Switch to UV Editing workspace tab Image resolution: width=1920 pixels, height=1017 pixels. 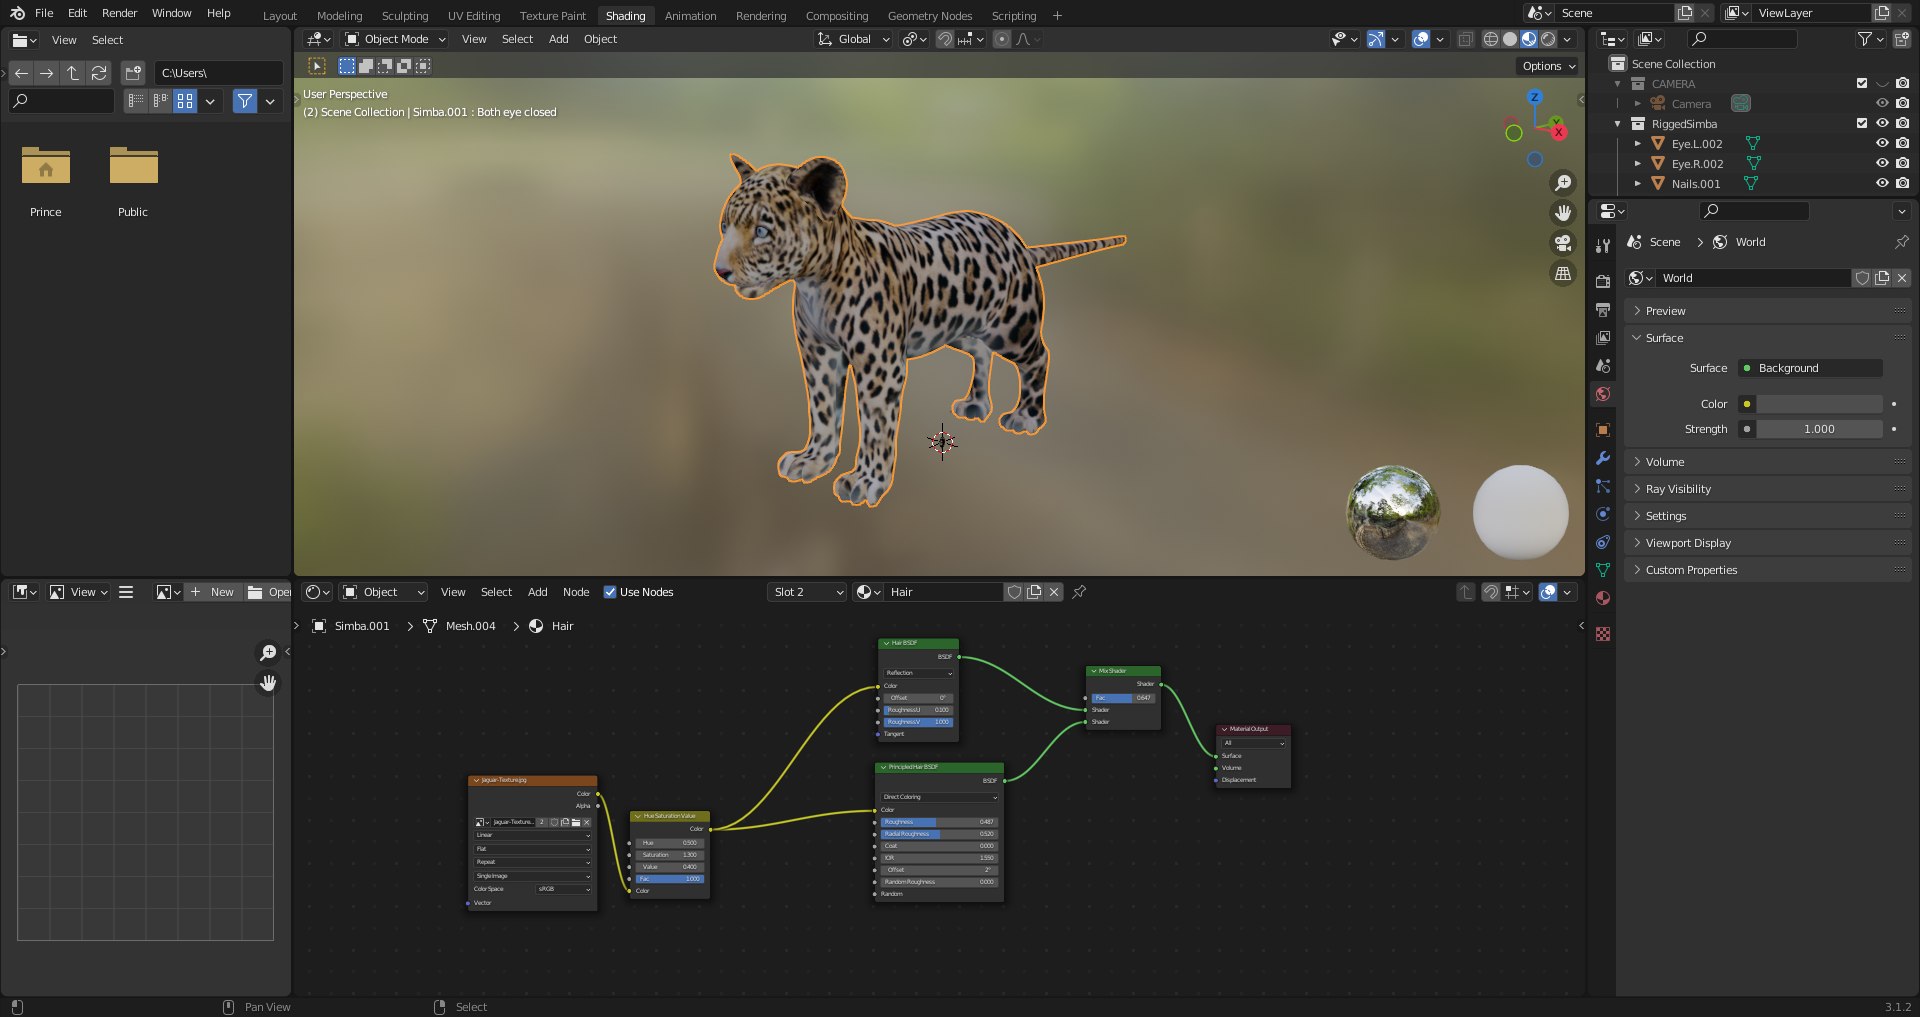[x=474, y=16]
